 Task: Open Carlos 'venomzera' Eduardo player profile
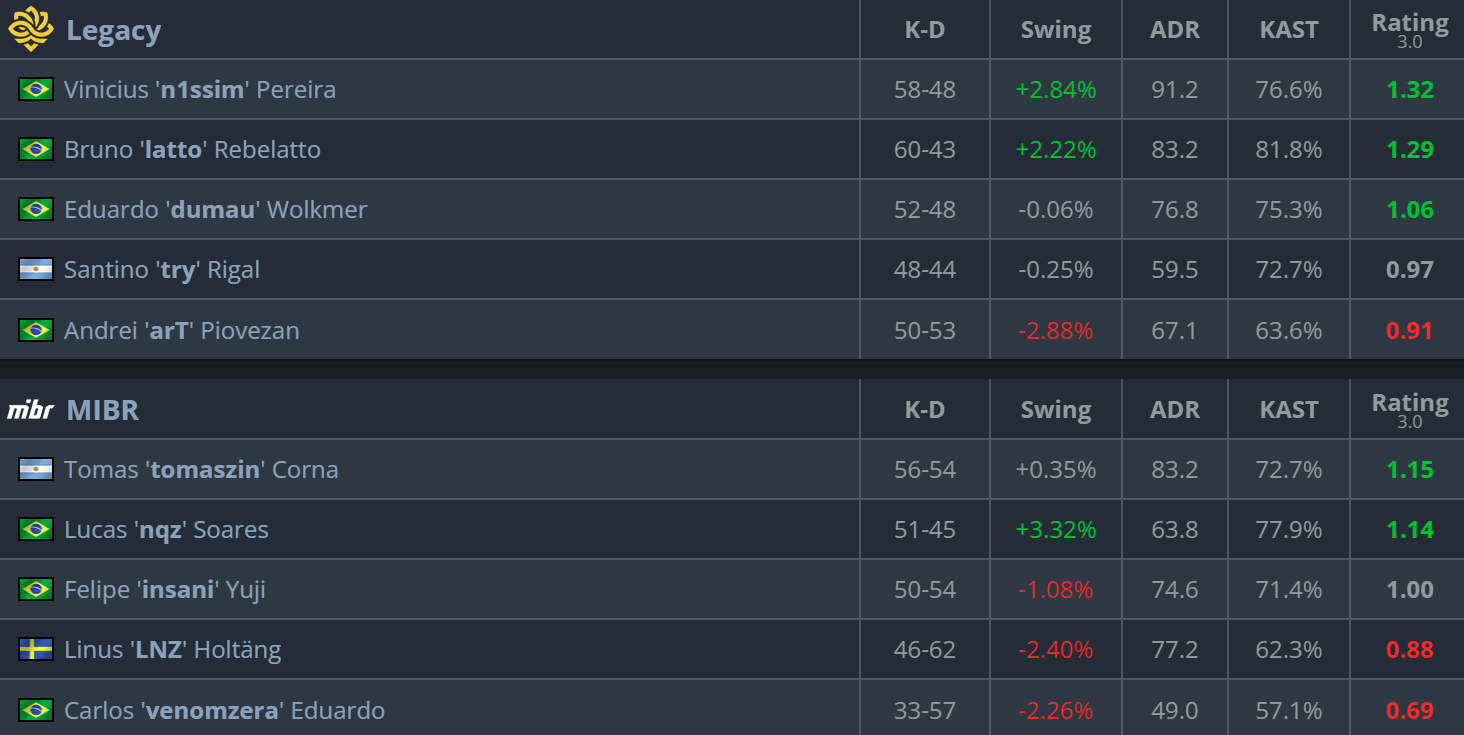click(224, 710)
